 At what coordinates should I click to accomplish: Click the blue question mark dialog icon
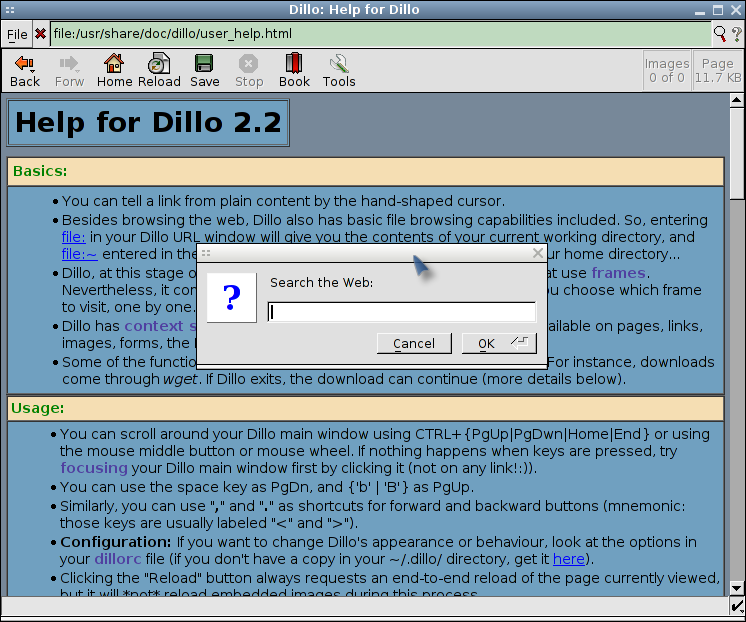232,297
